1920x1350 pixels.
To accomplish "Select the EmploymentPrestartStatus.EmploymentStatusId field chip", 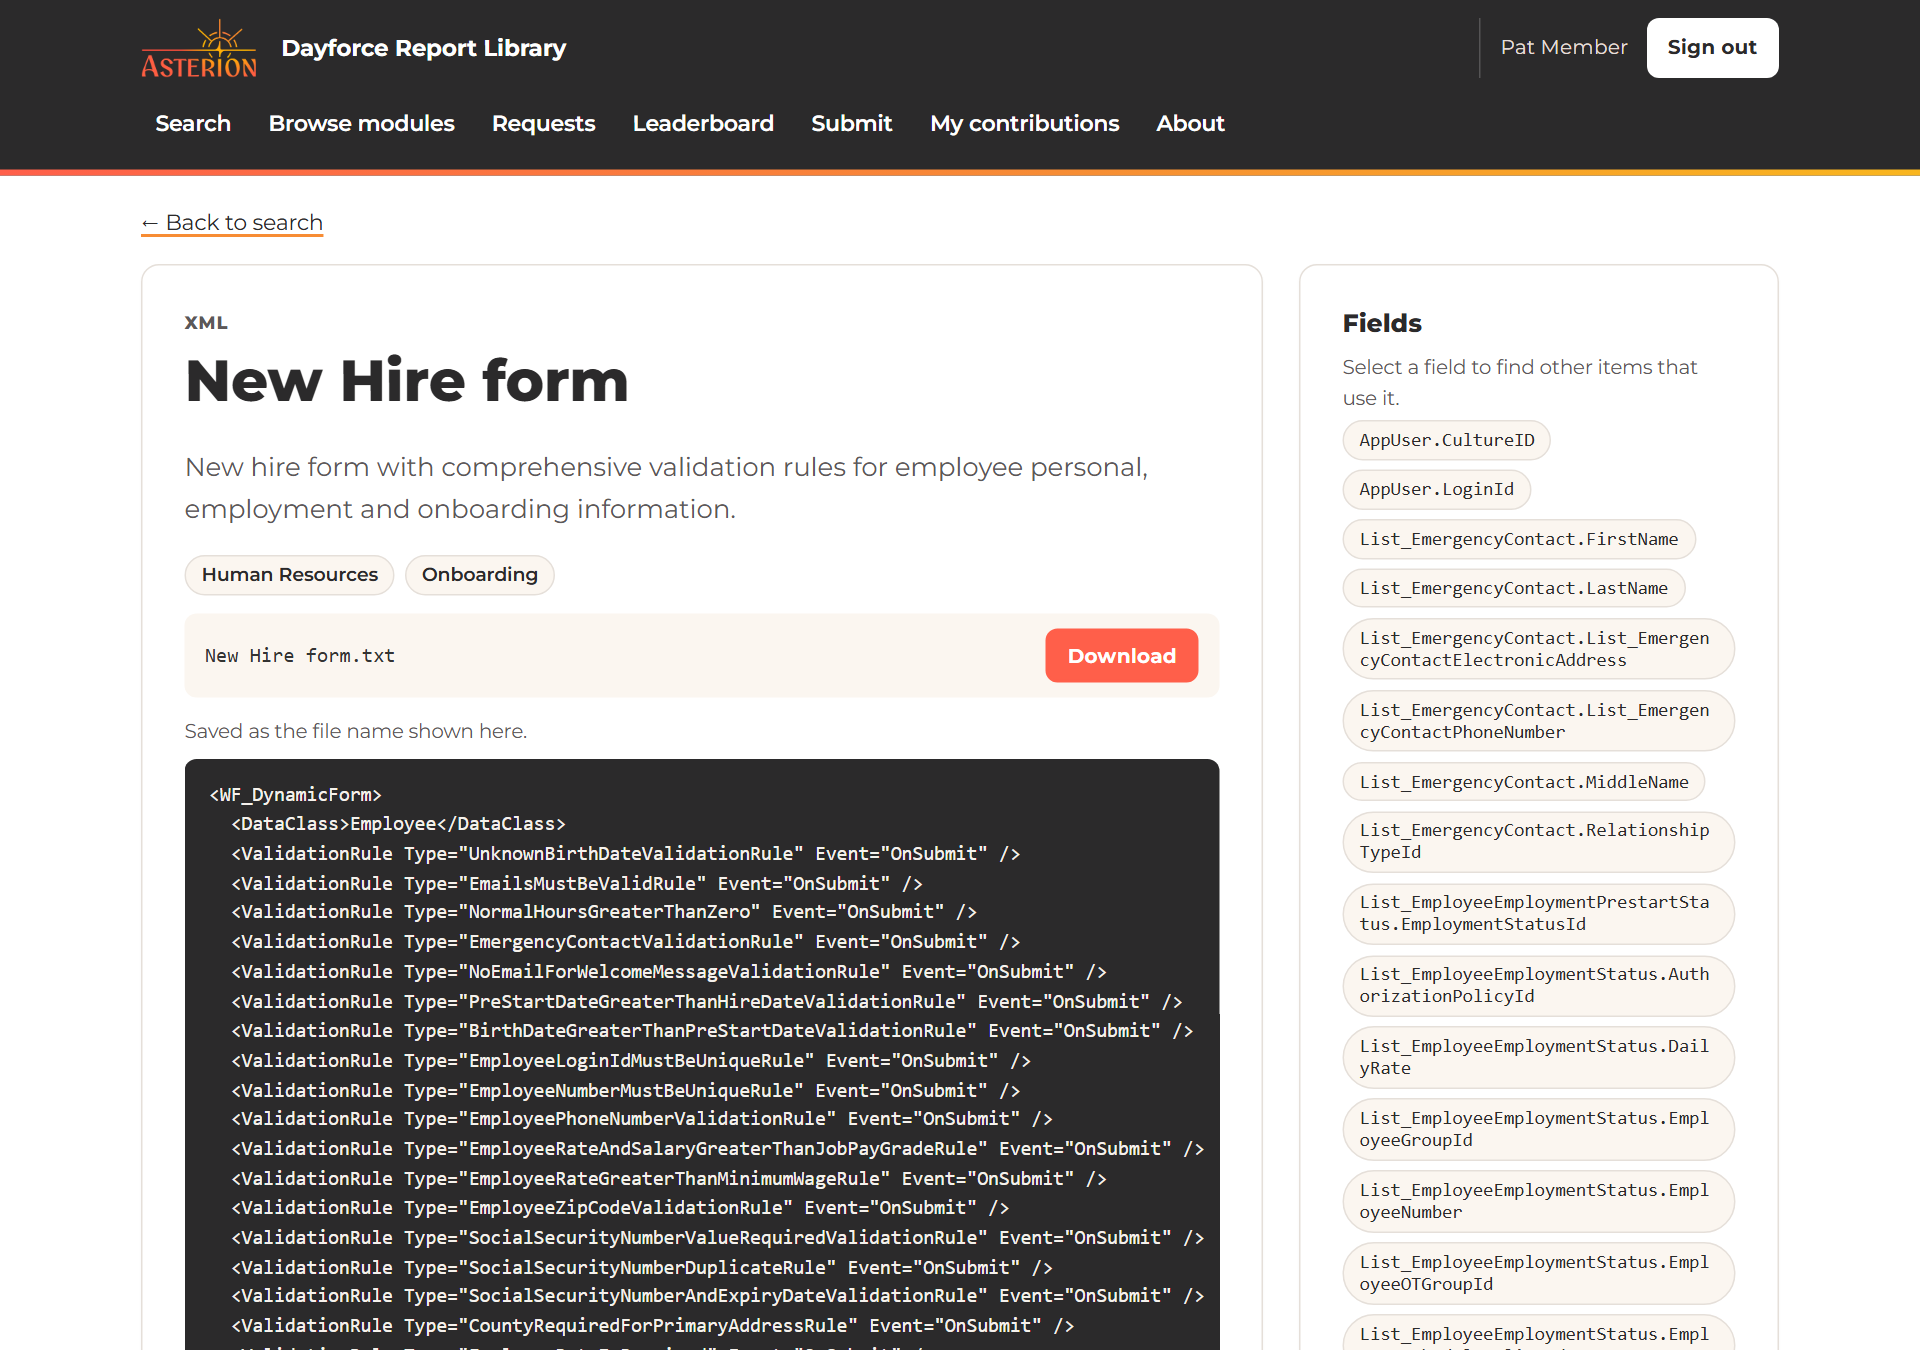I will pyautogui.click(x=1538, y=913).
